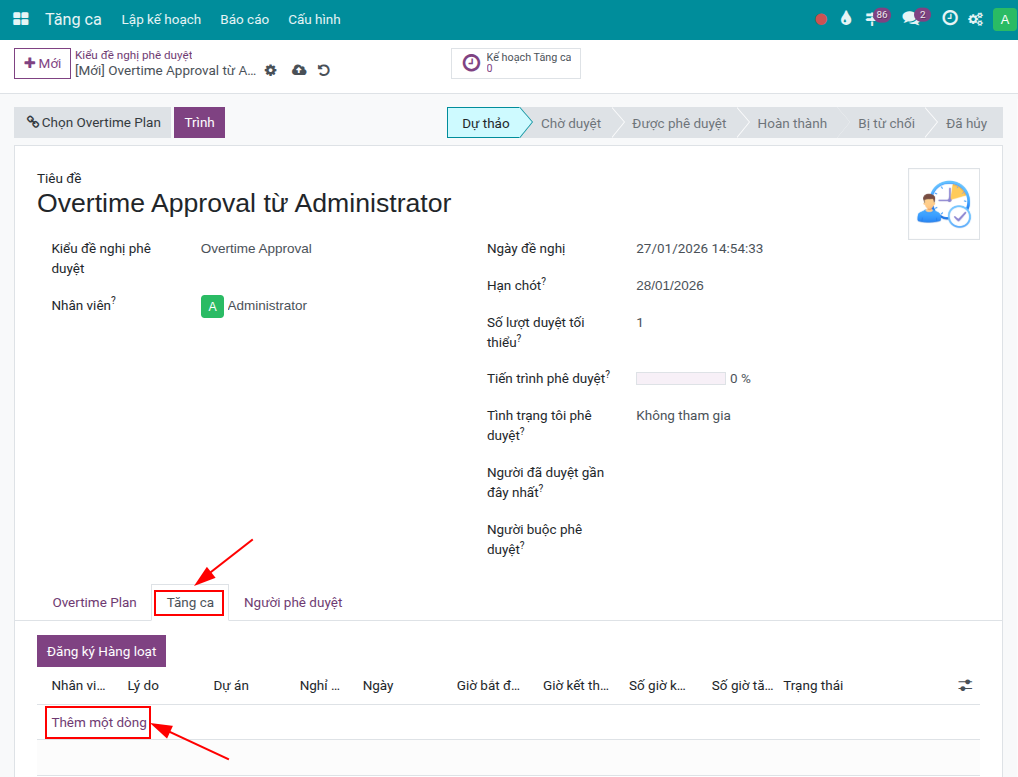Open the Cấu hình menu
The image size is (1018, 777).
point(314,18)
